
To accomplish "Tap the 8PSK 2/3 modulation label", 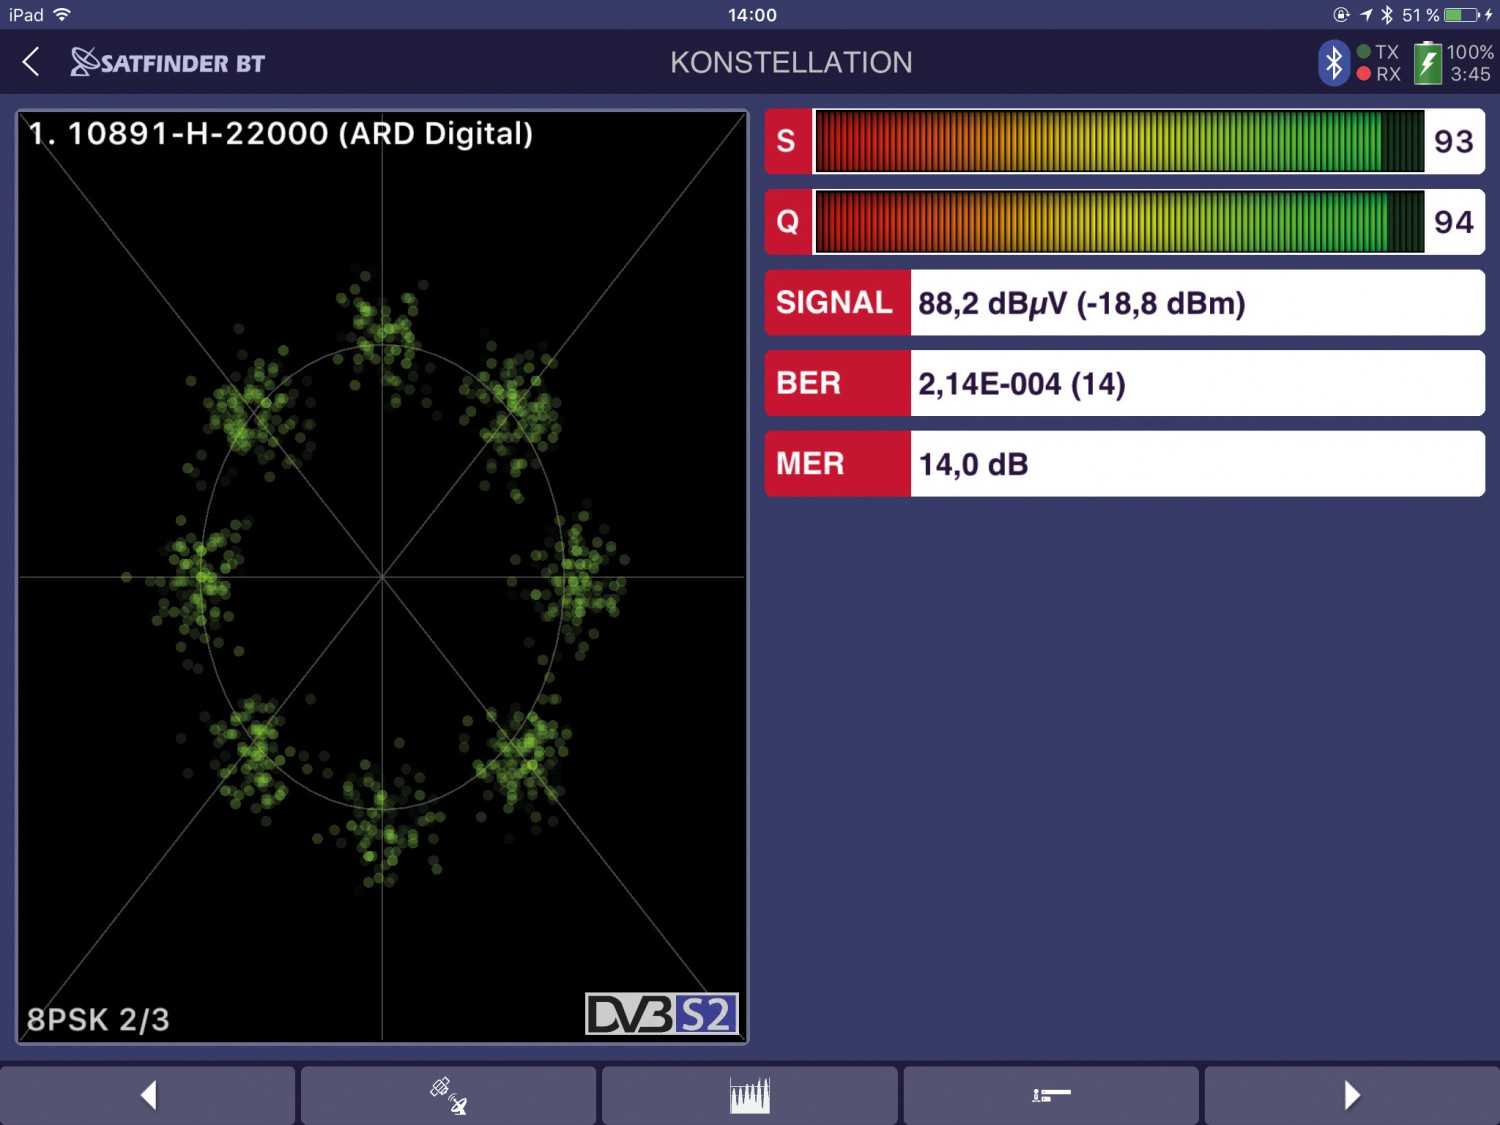I will click(x=98, y=1019).
